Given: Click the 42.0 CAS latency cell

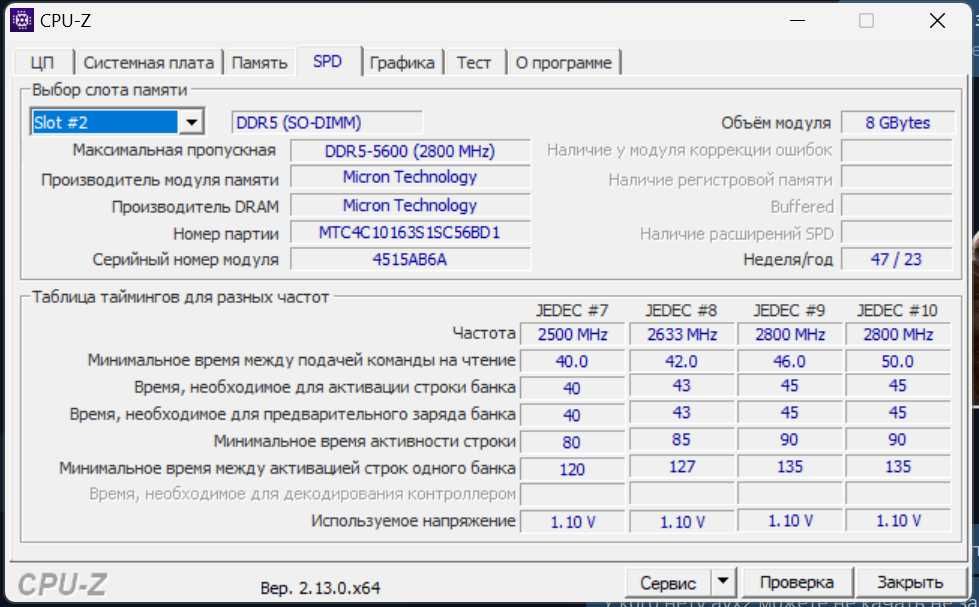Looking at the screenshot, I should click(682, 362).
